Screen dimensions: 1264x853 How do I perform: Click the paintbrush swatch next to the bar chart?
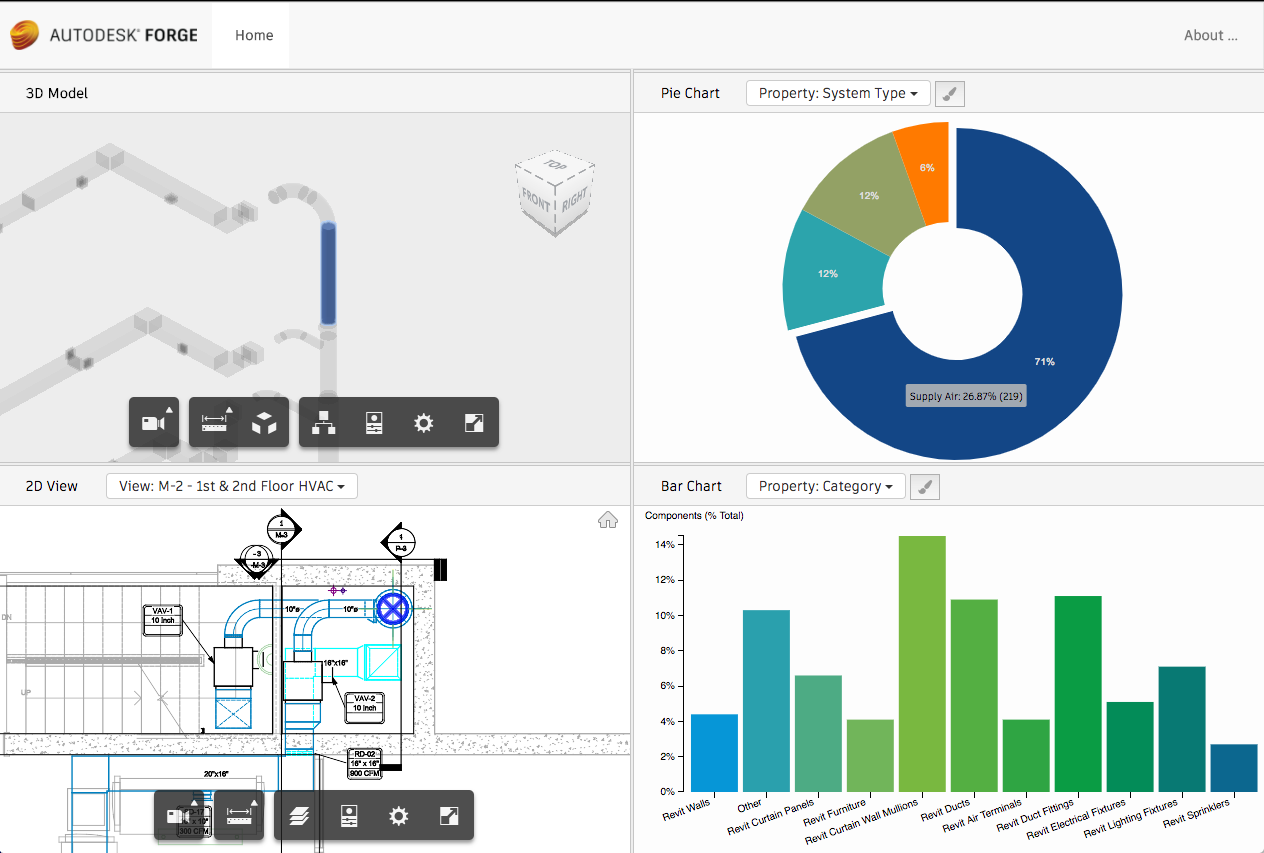(x=924, y=486)
